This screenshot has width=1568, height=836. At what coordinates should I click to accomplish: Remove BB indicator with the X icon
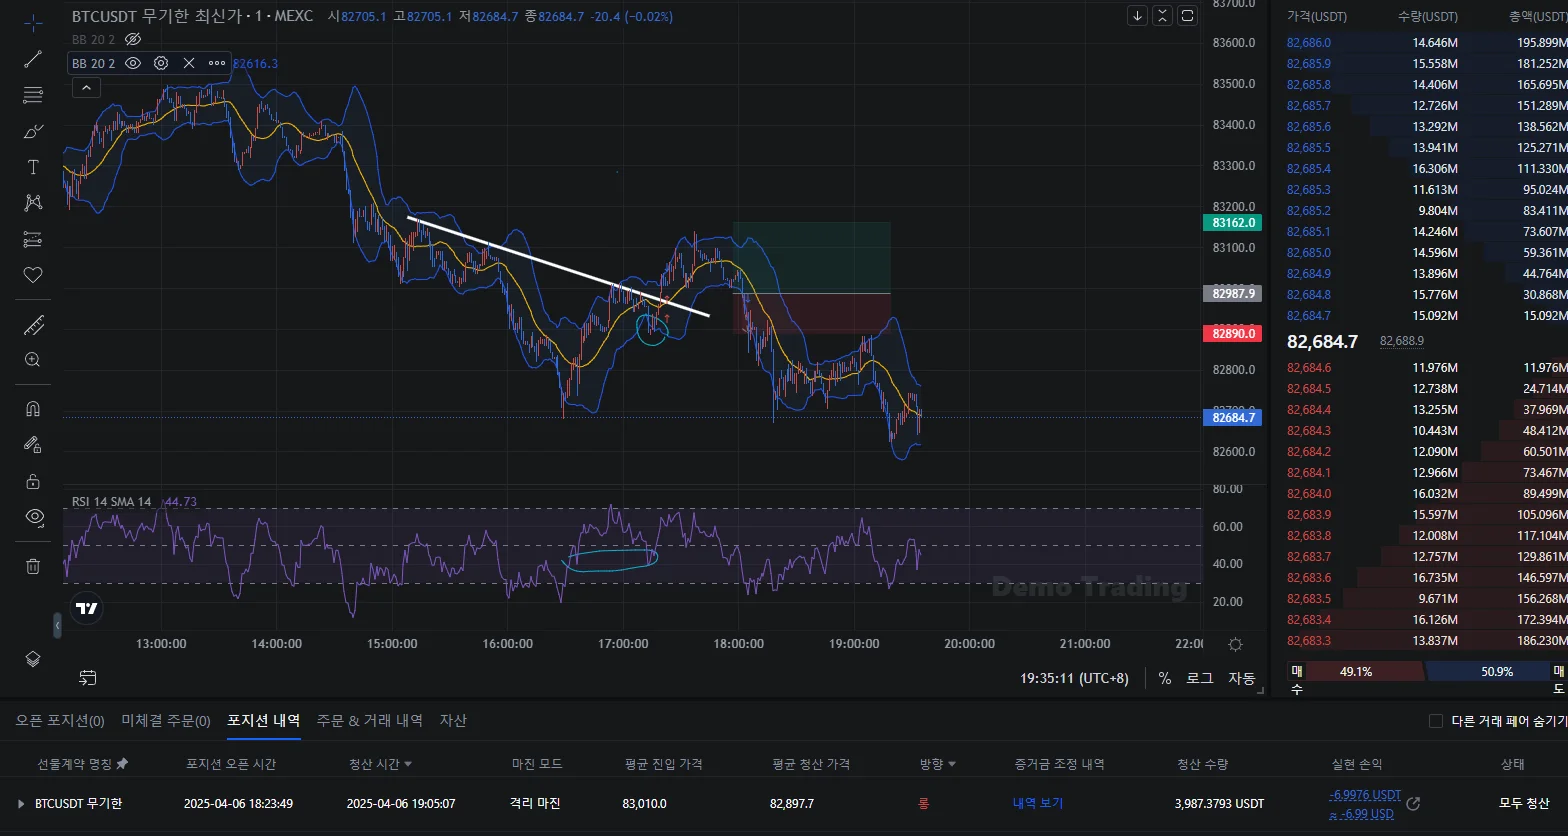189,63
